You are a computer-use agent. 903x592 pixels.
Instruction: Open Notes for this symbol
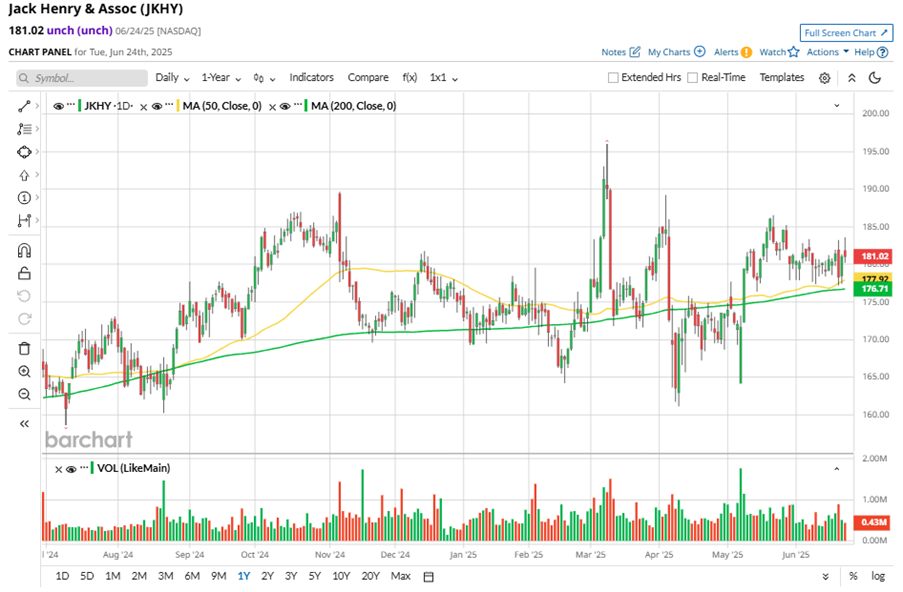tap(621, 52)
